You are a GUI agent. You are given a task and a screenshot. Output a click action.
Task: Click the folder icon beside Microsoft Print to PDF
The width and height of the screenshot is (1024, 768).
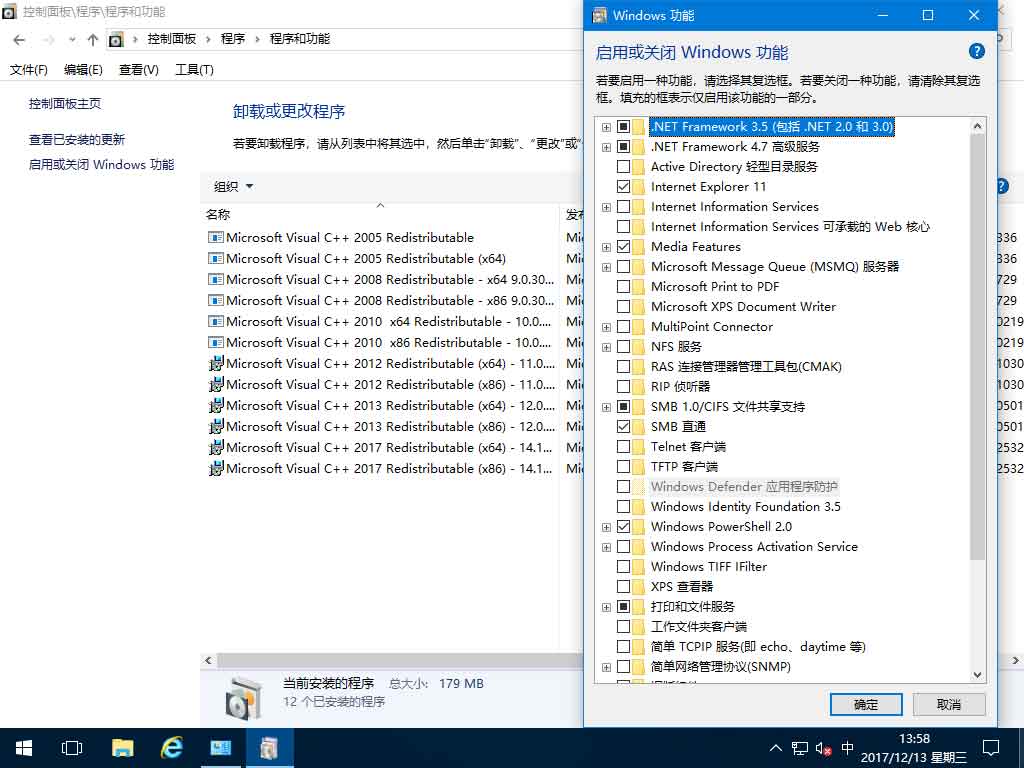coord(639,287)
